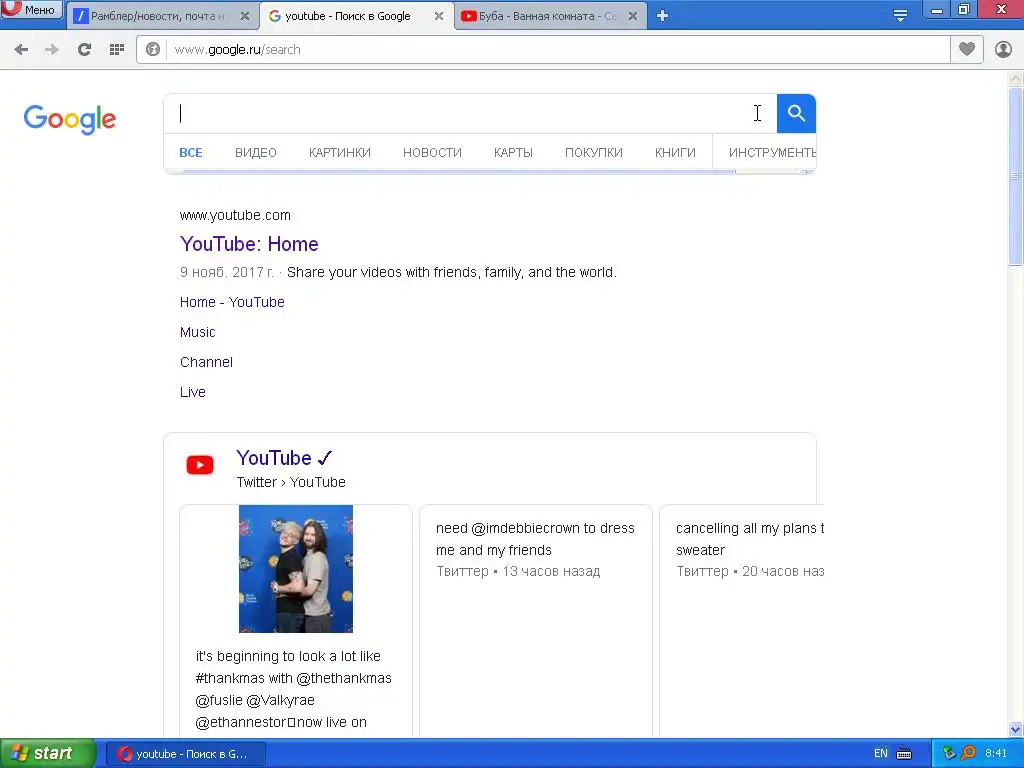This screenshot has width=1024, height=768.
Task: Click the www.youtube.com URL text
Action: (235, 216)
